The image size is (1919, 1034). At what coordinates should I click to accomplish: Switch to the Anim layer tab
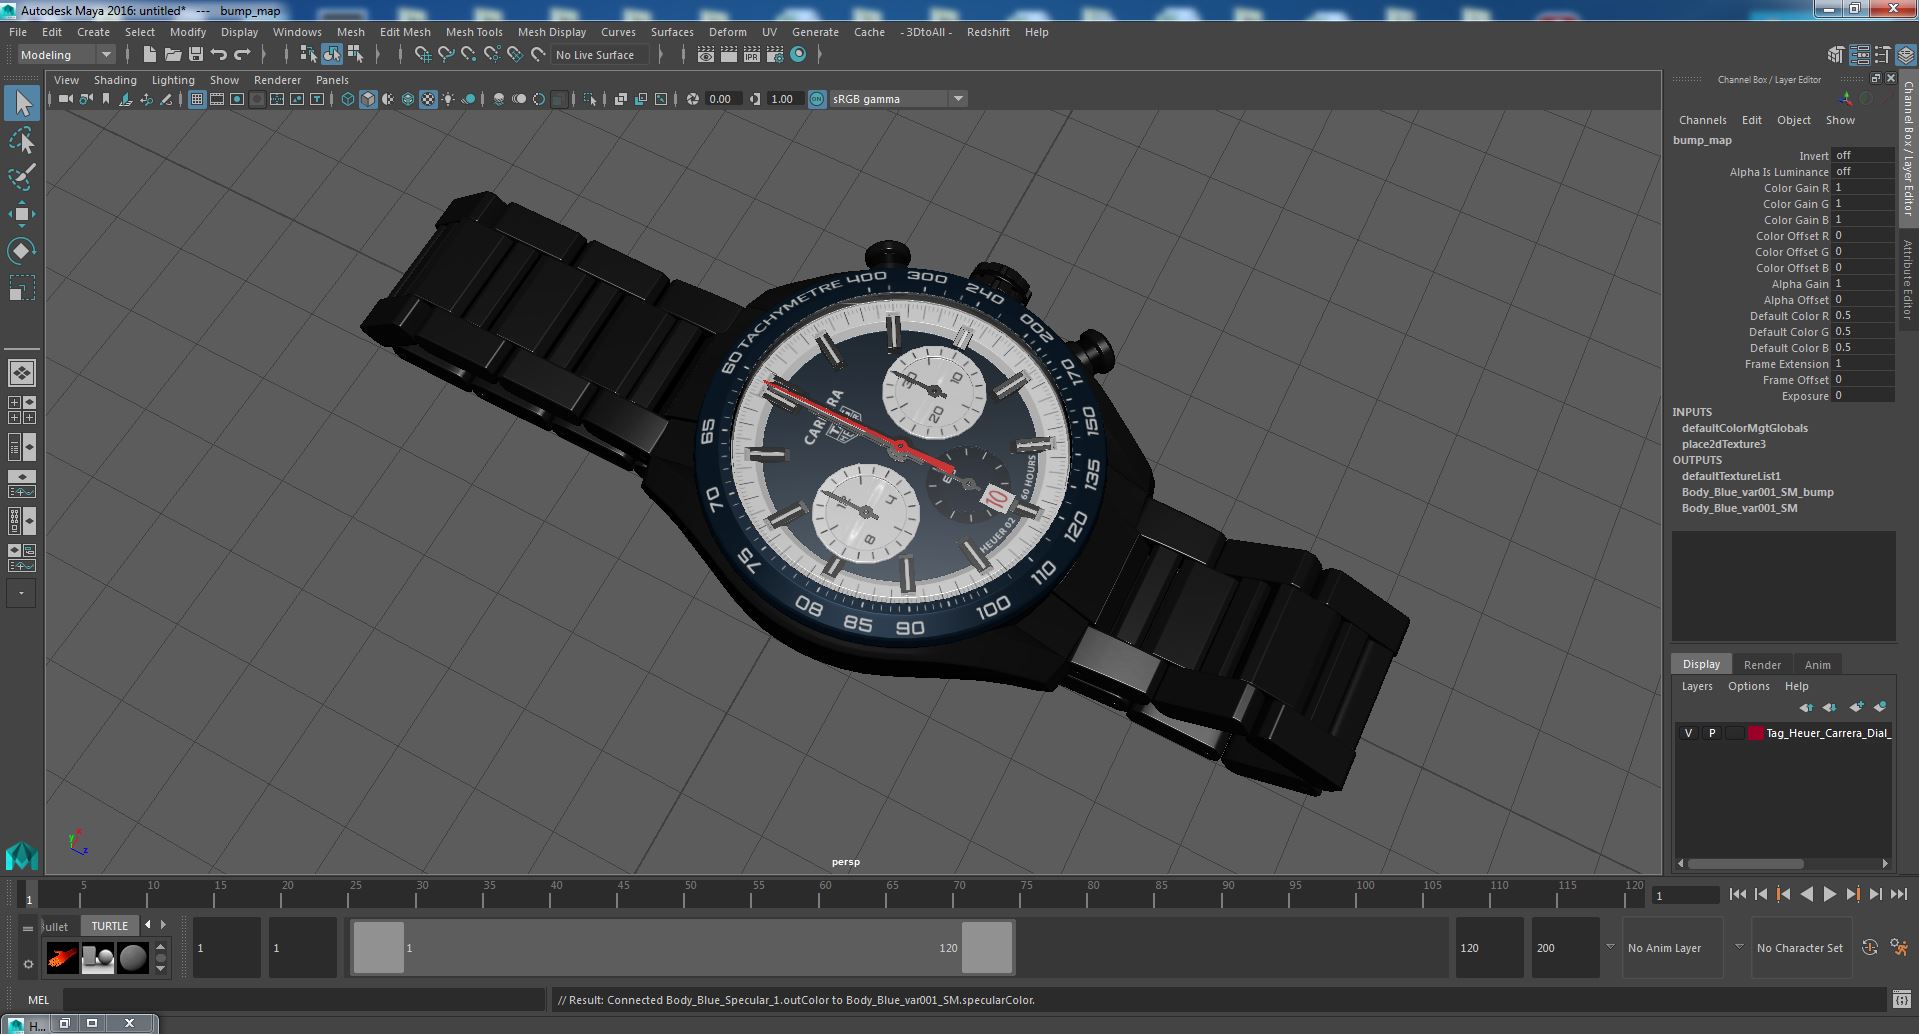[x=1817, y=665]
